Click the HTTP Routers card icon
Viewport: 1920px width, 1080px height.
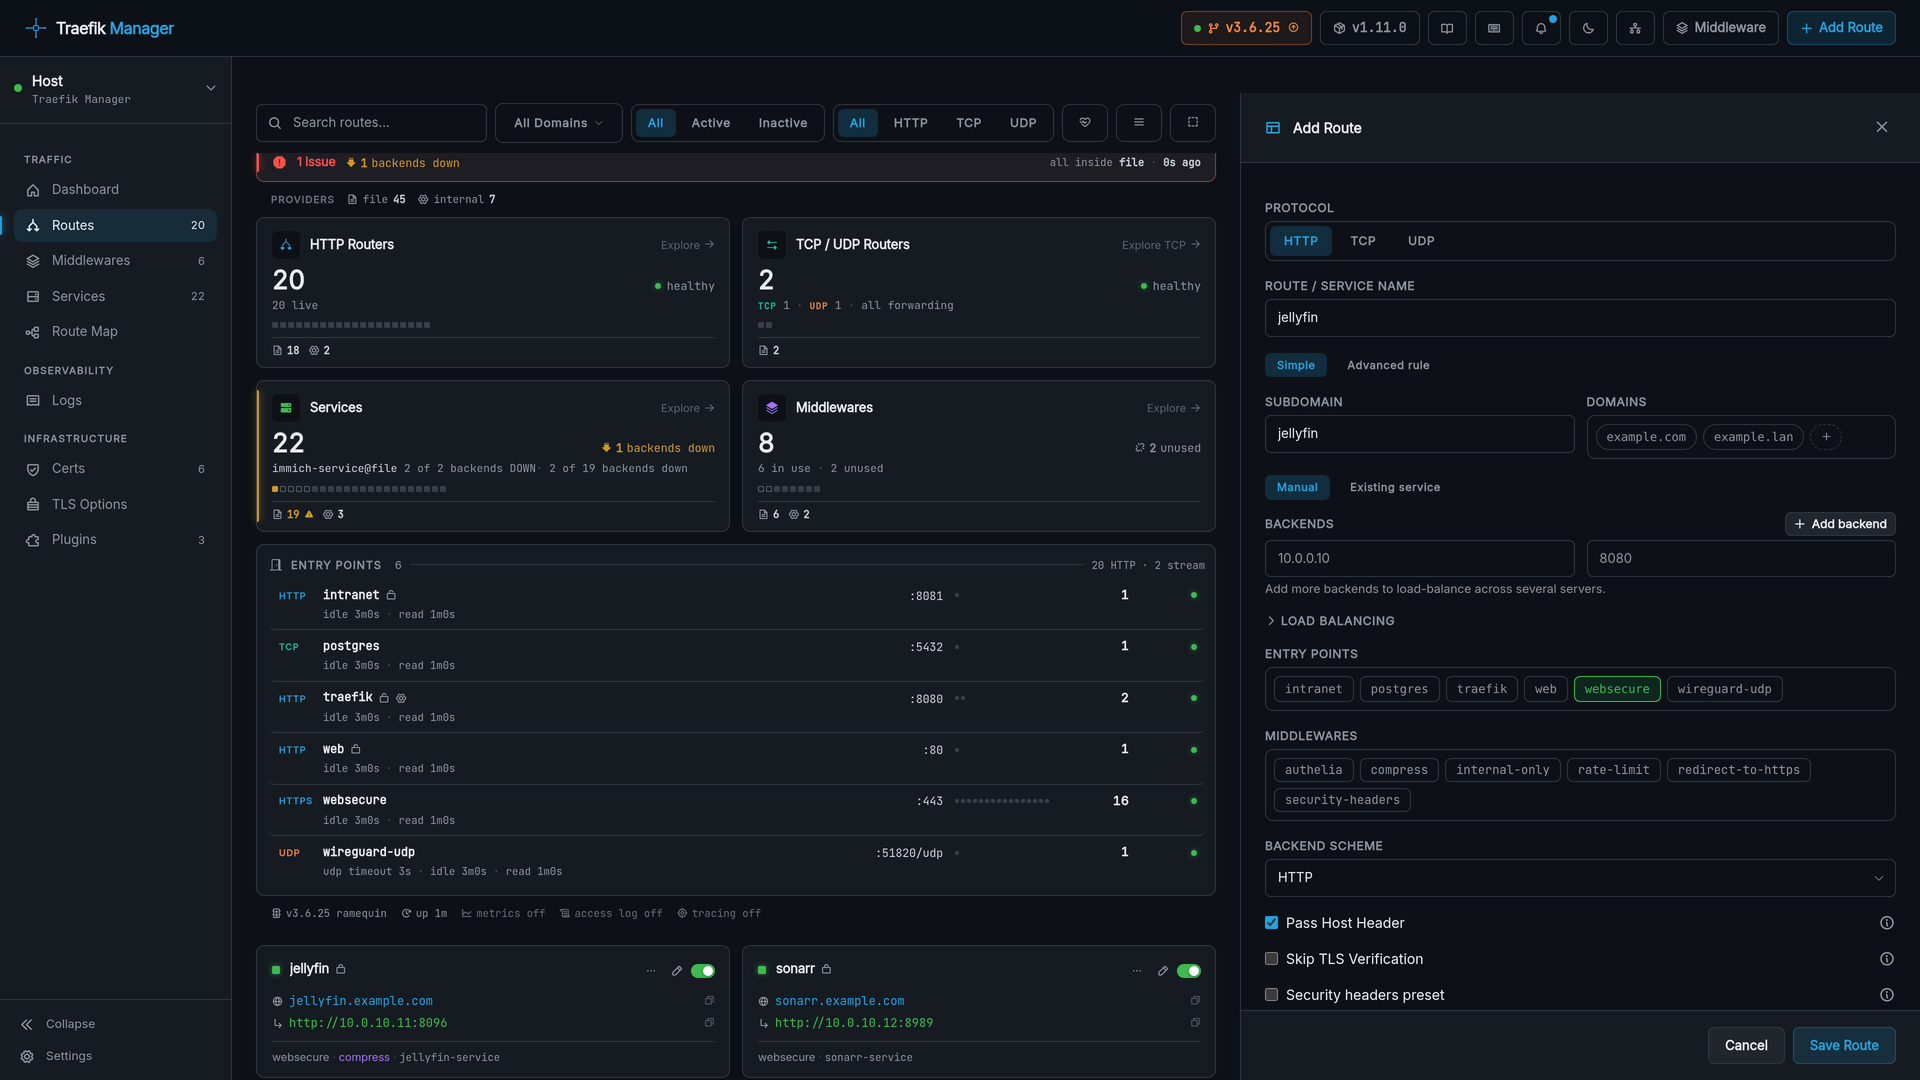coord(286,245)
